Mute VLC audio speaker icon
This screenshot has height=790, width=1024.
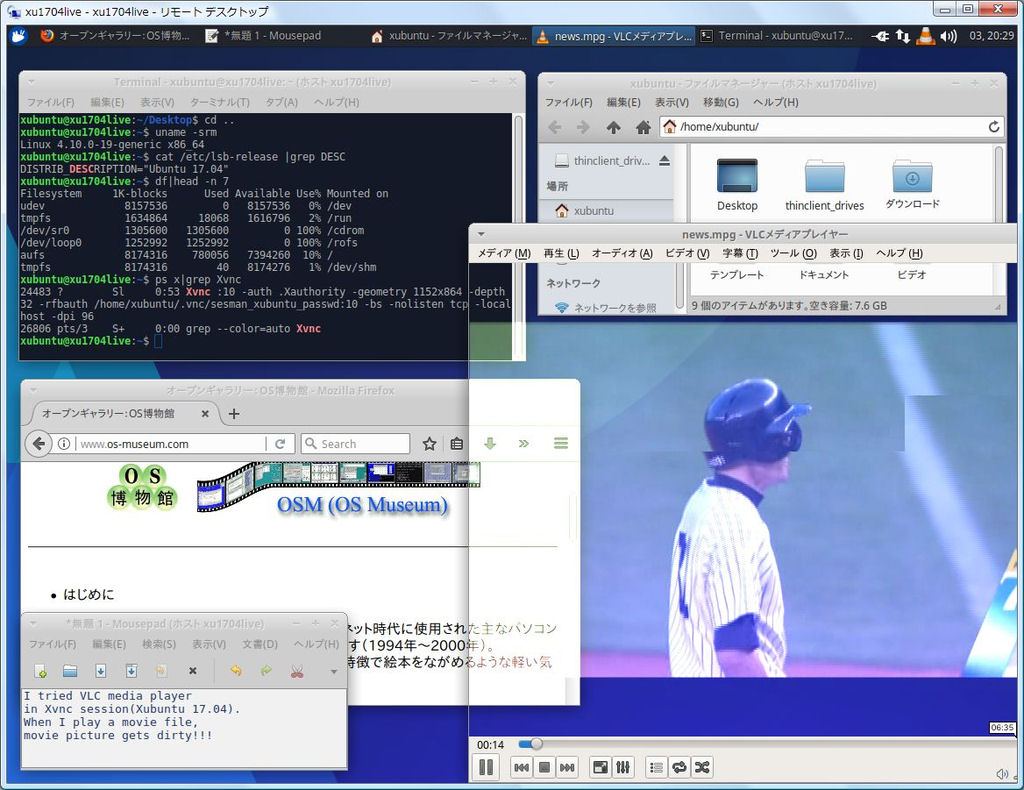tap(1002, 774)
